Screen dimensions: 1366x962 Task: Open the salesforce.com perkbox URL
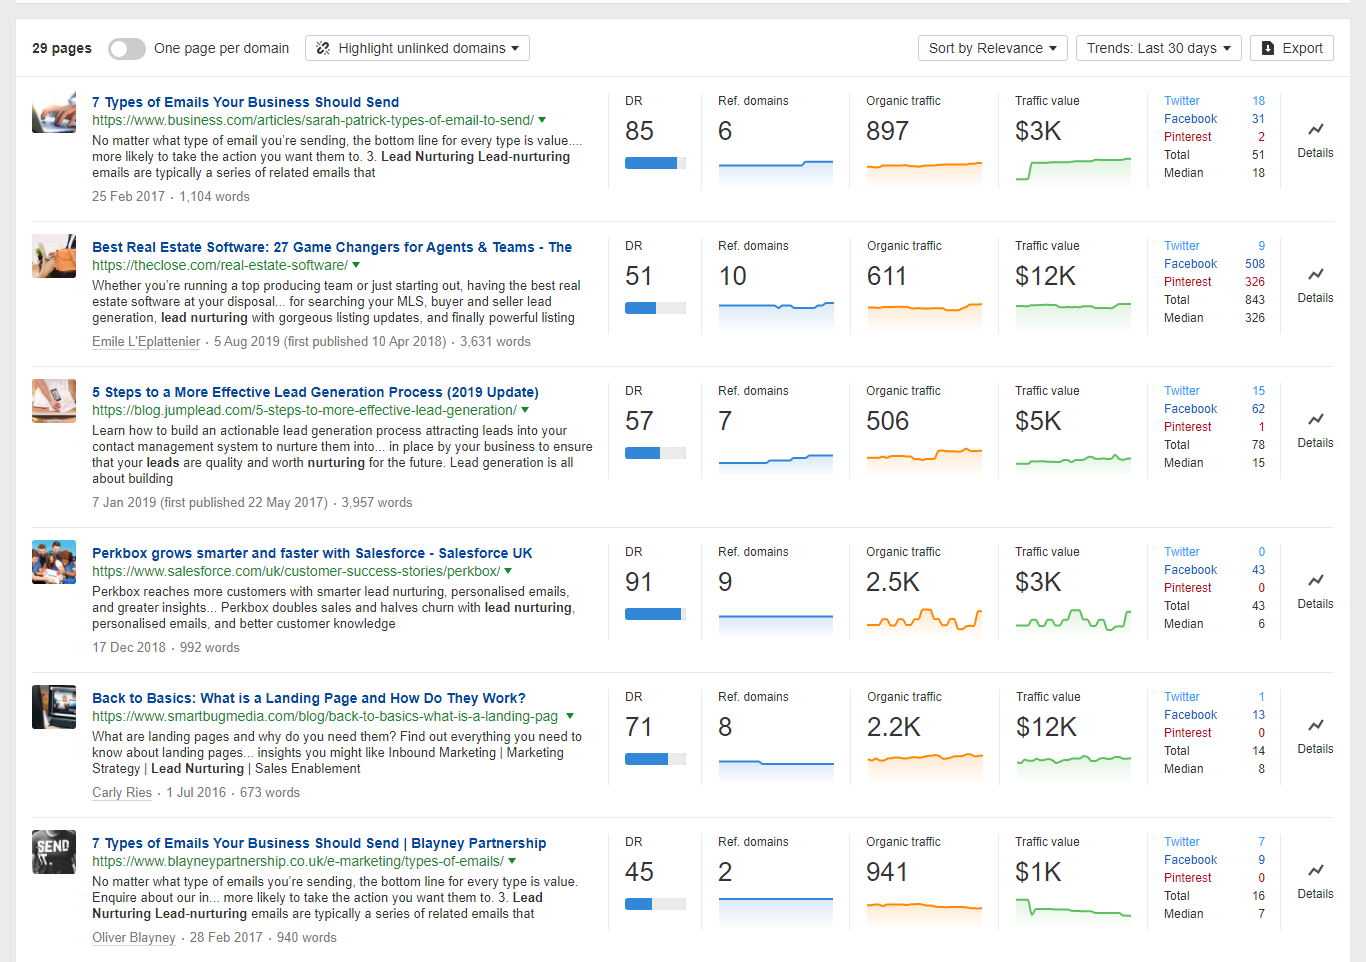coord(296,572)
